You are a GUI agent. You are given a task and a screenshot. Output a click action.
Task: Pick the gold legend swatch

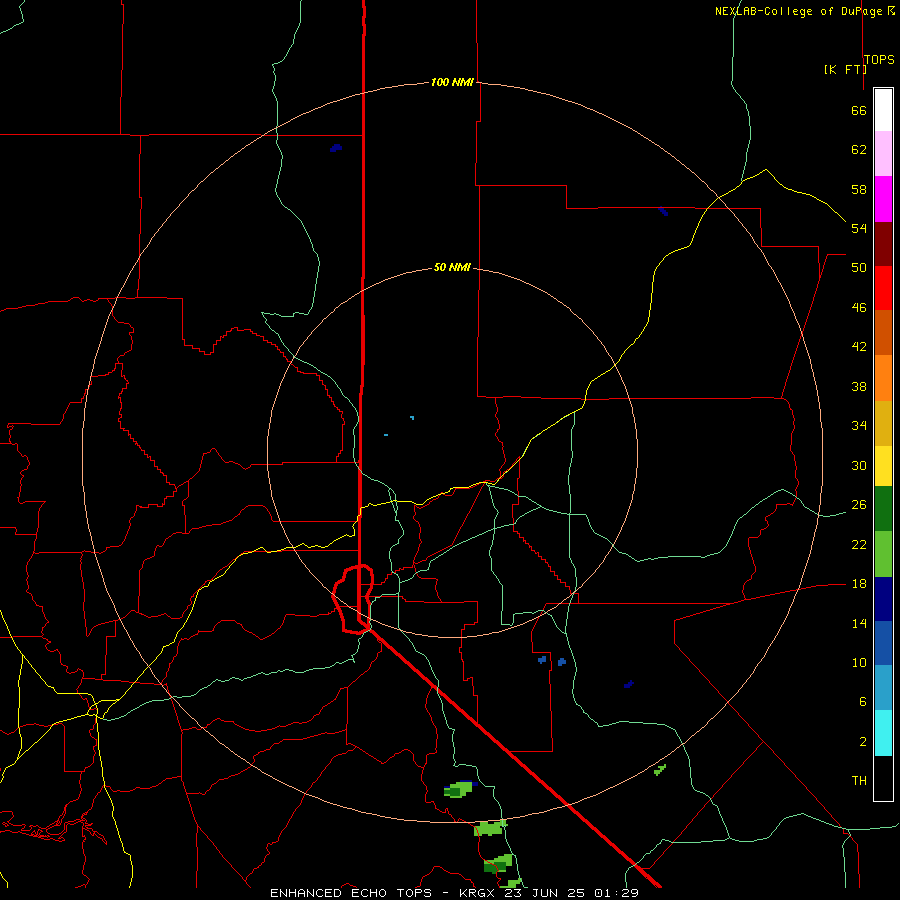(883, 423)
